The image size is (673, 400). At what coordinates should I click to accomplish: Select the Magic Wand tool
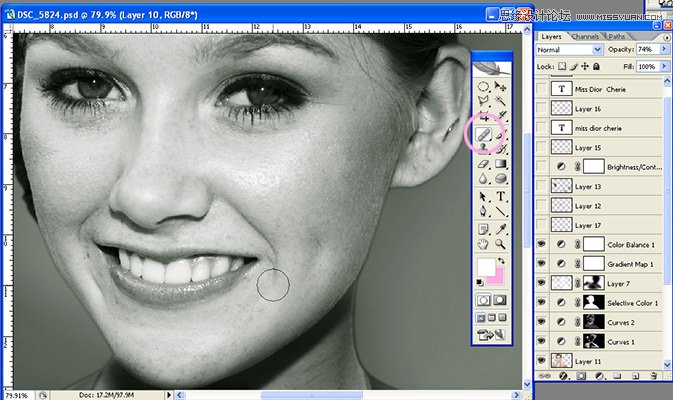(500, 101)
